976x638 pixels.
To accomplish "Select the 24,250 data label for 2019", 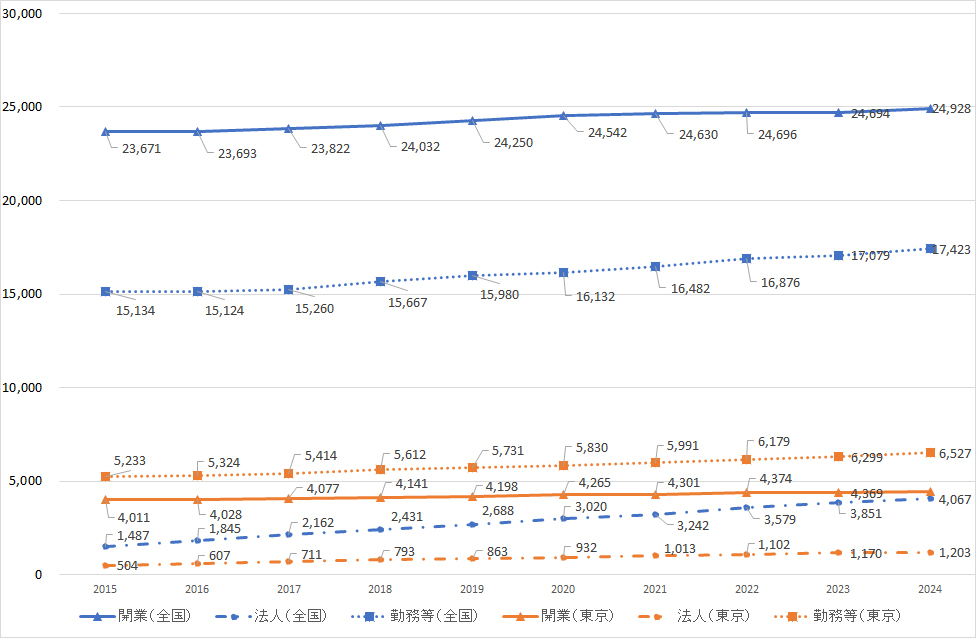I will click(512, 143).
